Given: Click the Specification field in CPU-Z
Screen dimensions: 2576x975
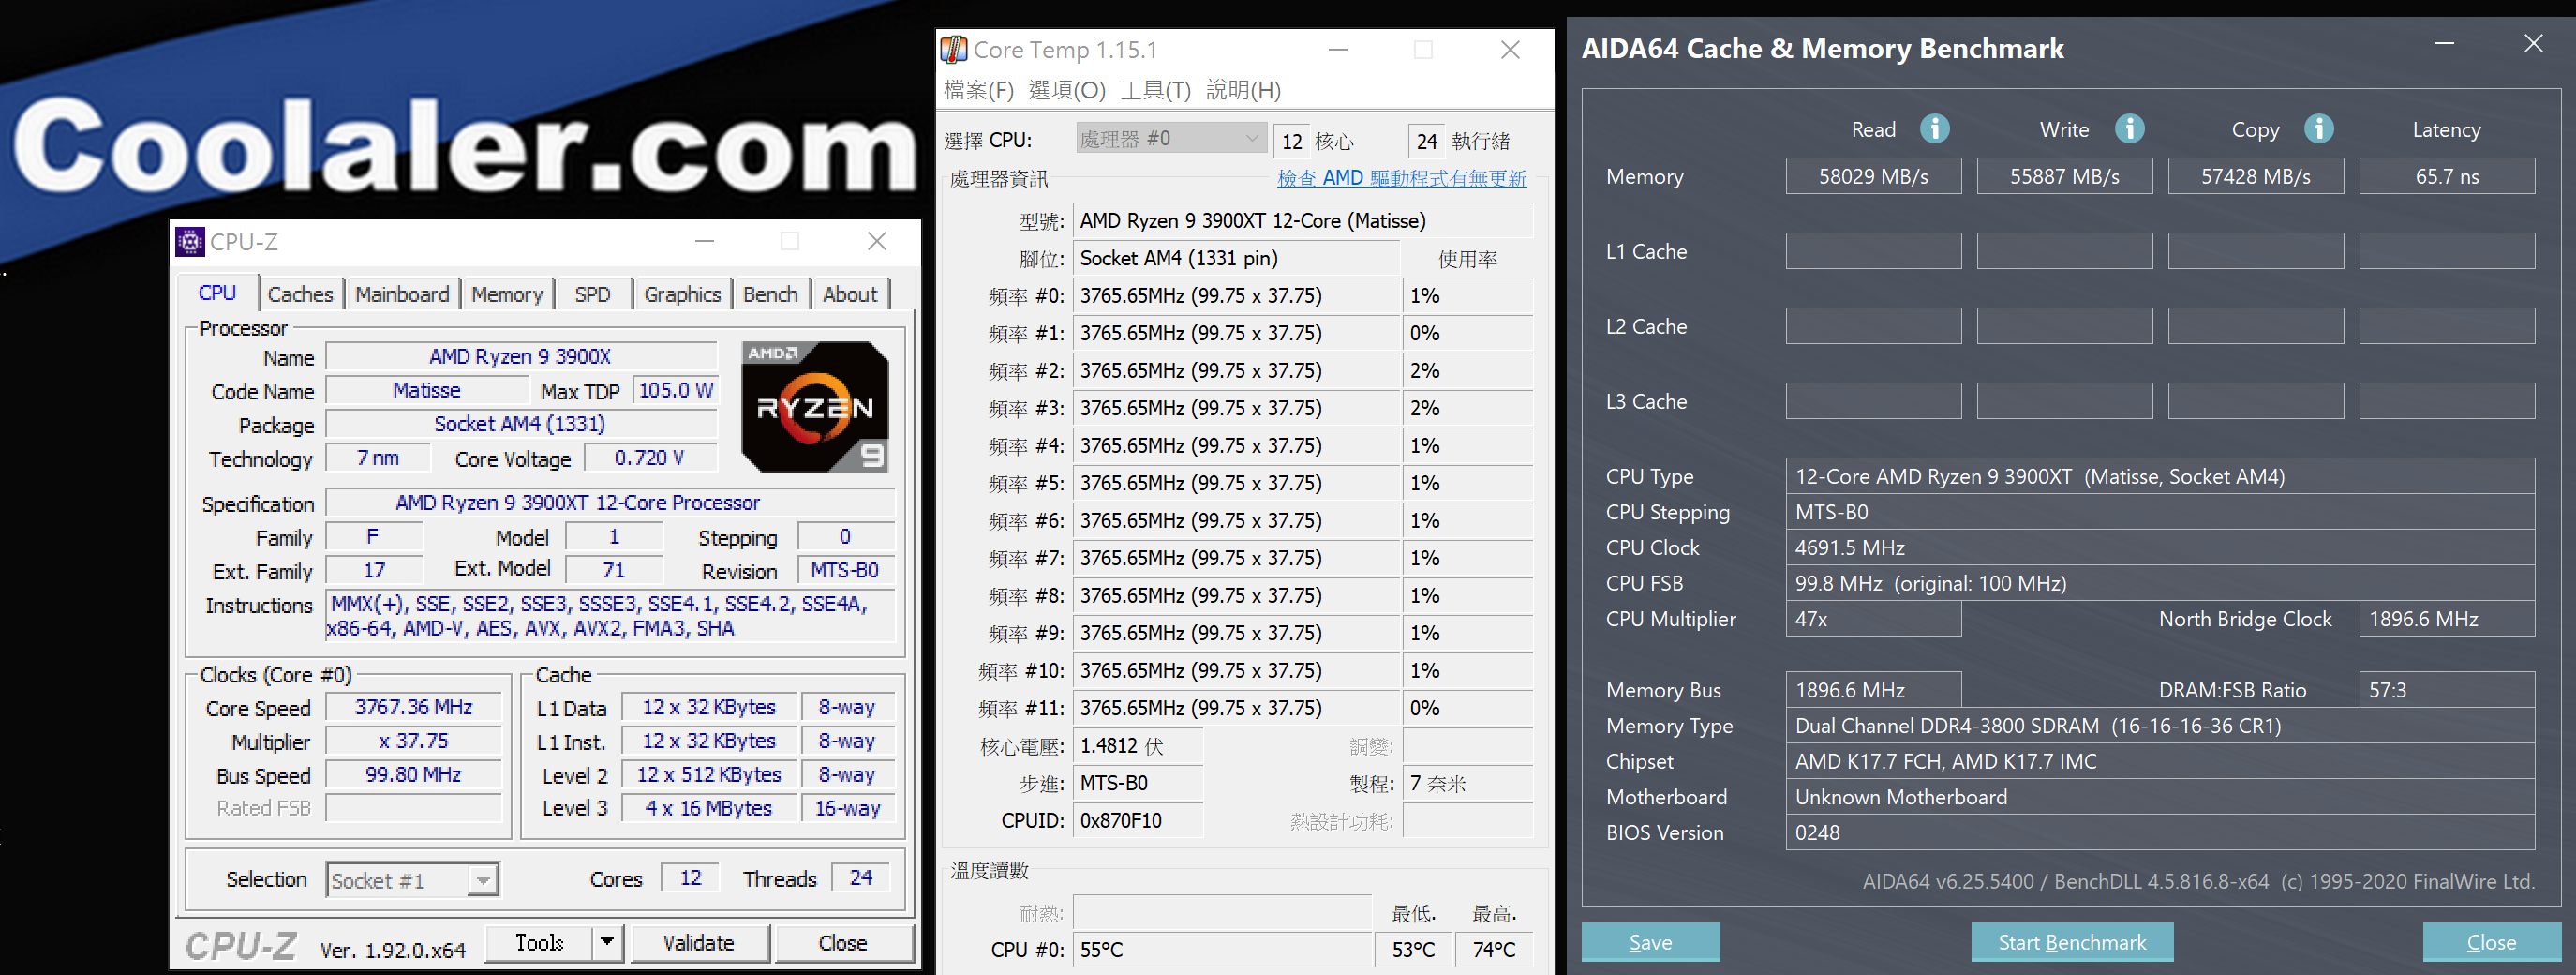Looking at the screenshot, I should click(x=610, y=503).
